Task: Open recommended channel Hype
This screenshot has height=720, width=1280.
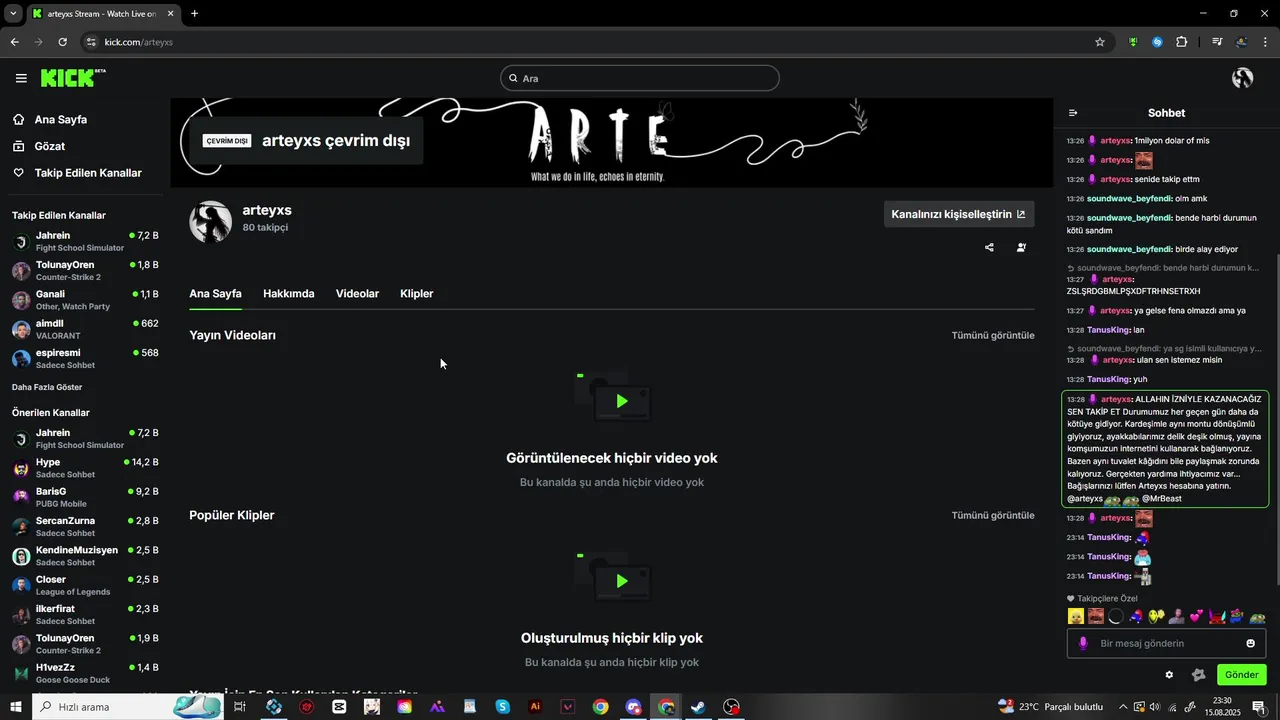Action: tap(85, 468)
